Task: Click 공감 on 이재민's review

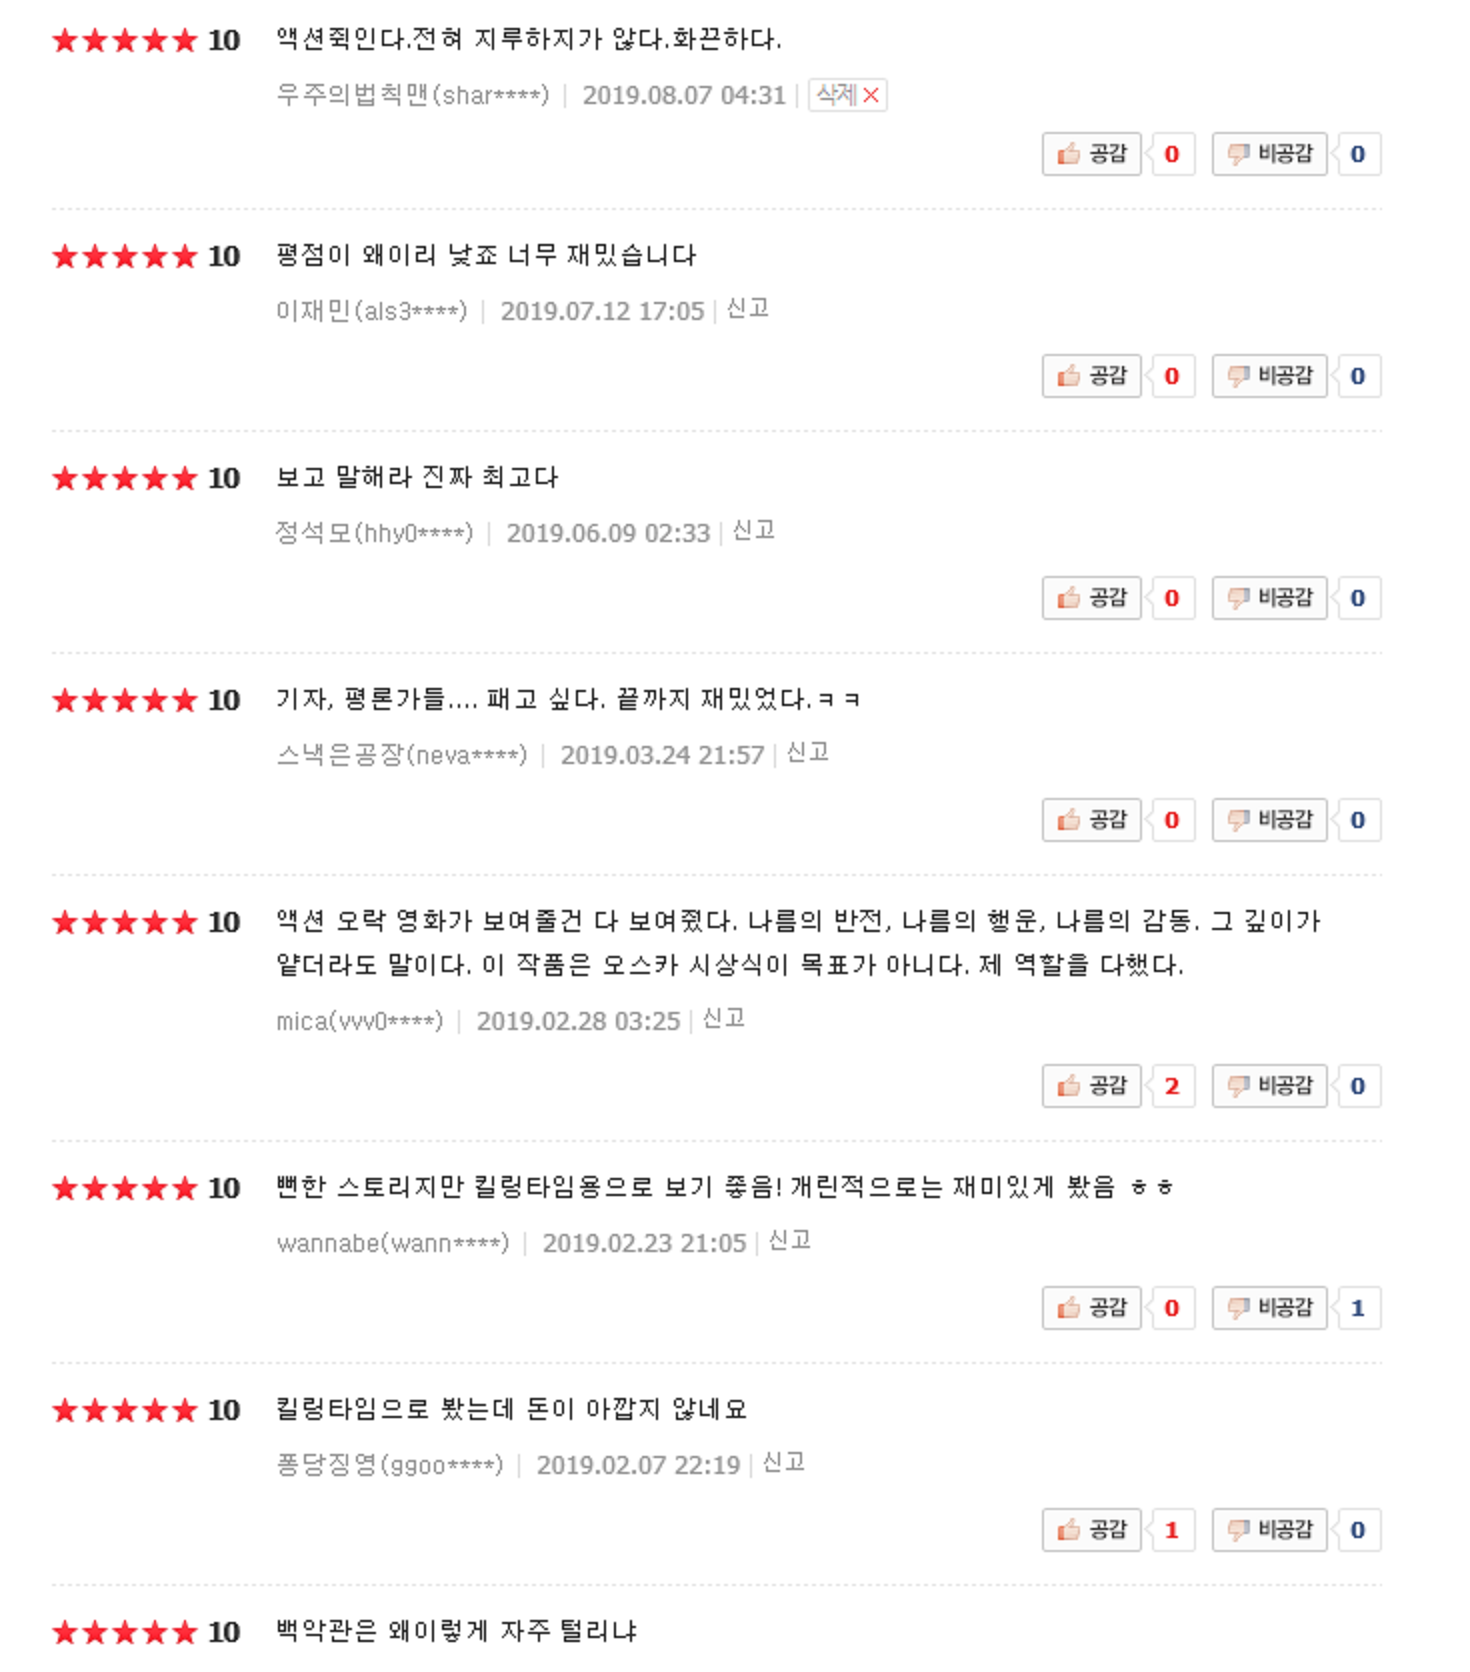Action: click(x=1091, y=376)
